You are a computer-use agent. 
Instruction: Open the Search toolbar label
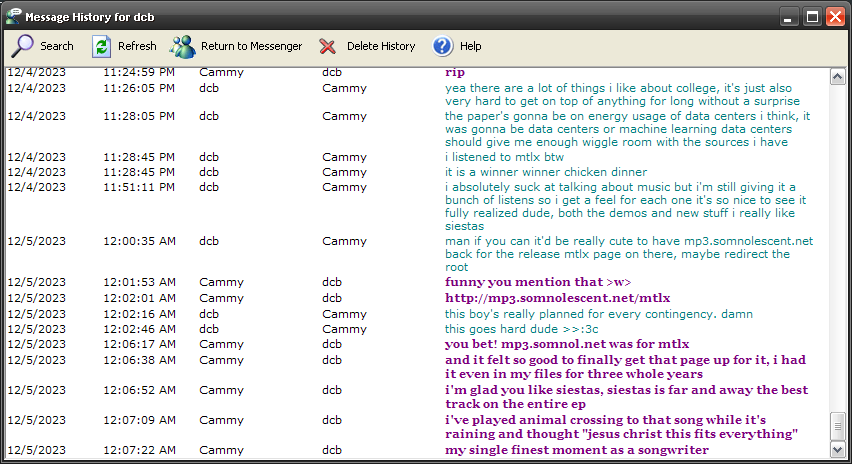pyautogui.click(x=57, y=46)
